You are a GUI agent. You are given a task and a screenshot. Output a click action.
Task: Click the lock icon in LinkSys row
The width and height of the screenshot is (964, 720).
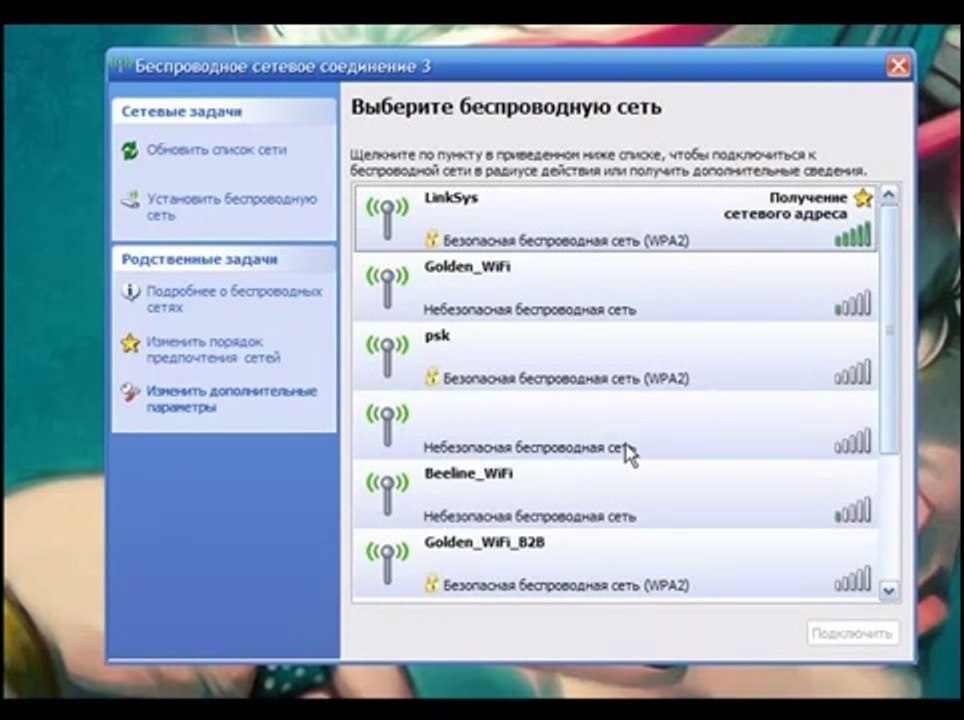pyautogui.click(x=432, y=239)
